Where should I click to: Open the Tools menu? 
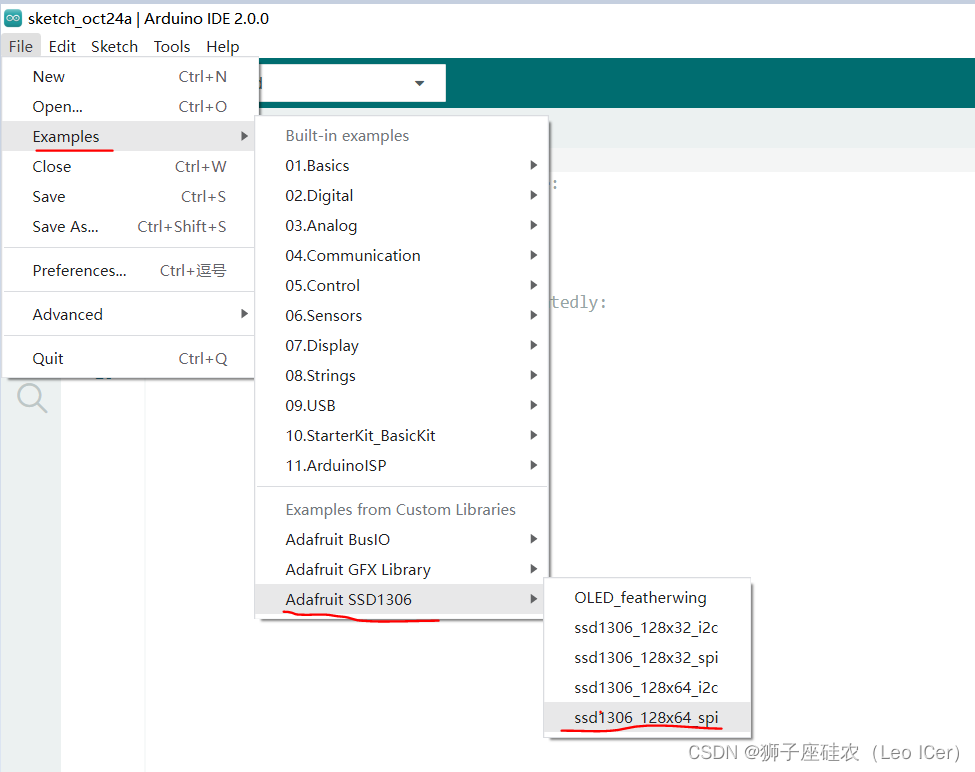(172, 47)
